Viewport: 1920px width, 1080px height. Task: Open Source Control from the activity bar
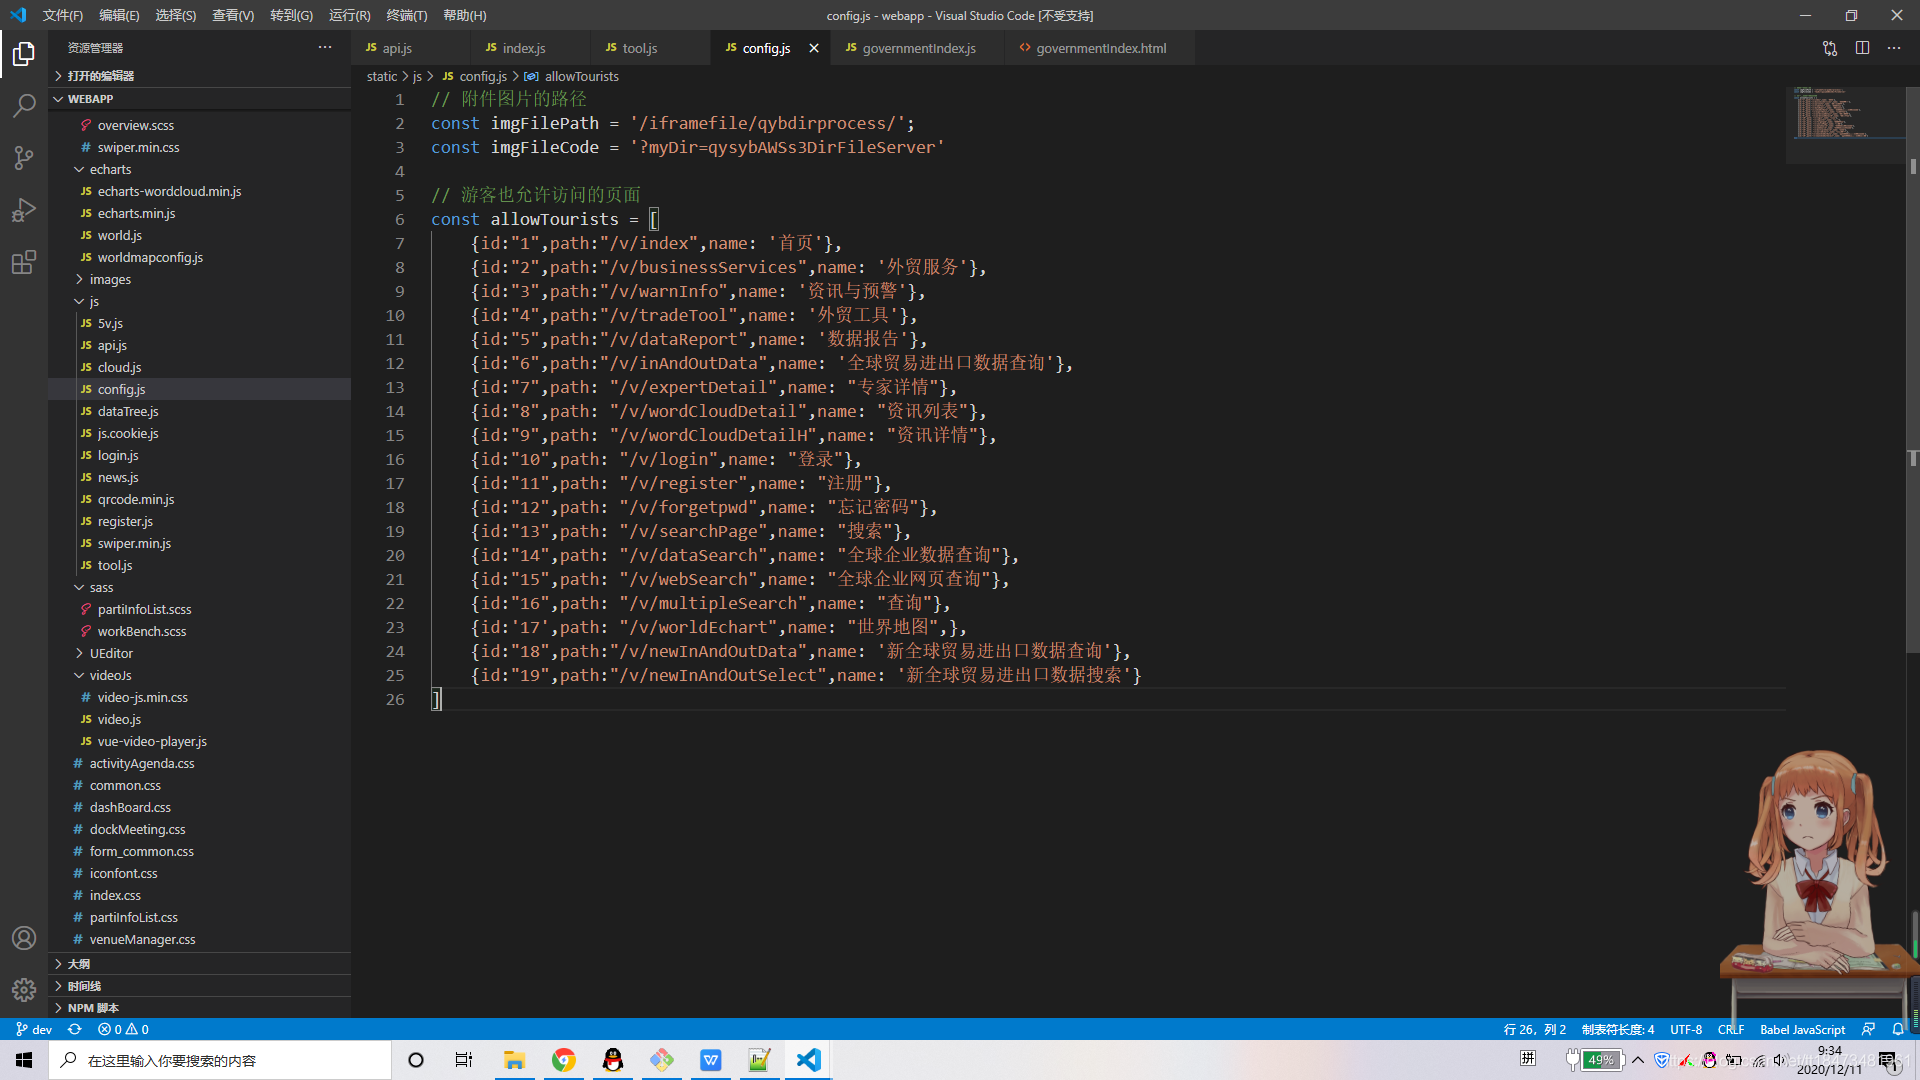pos(24,158)
